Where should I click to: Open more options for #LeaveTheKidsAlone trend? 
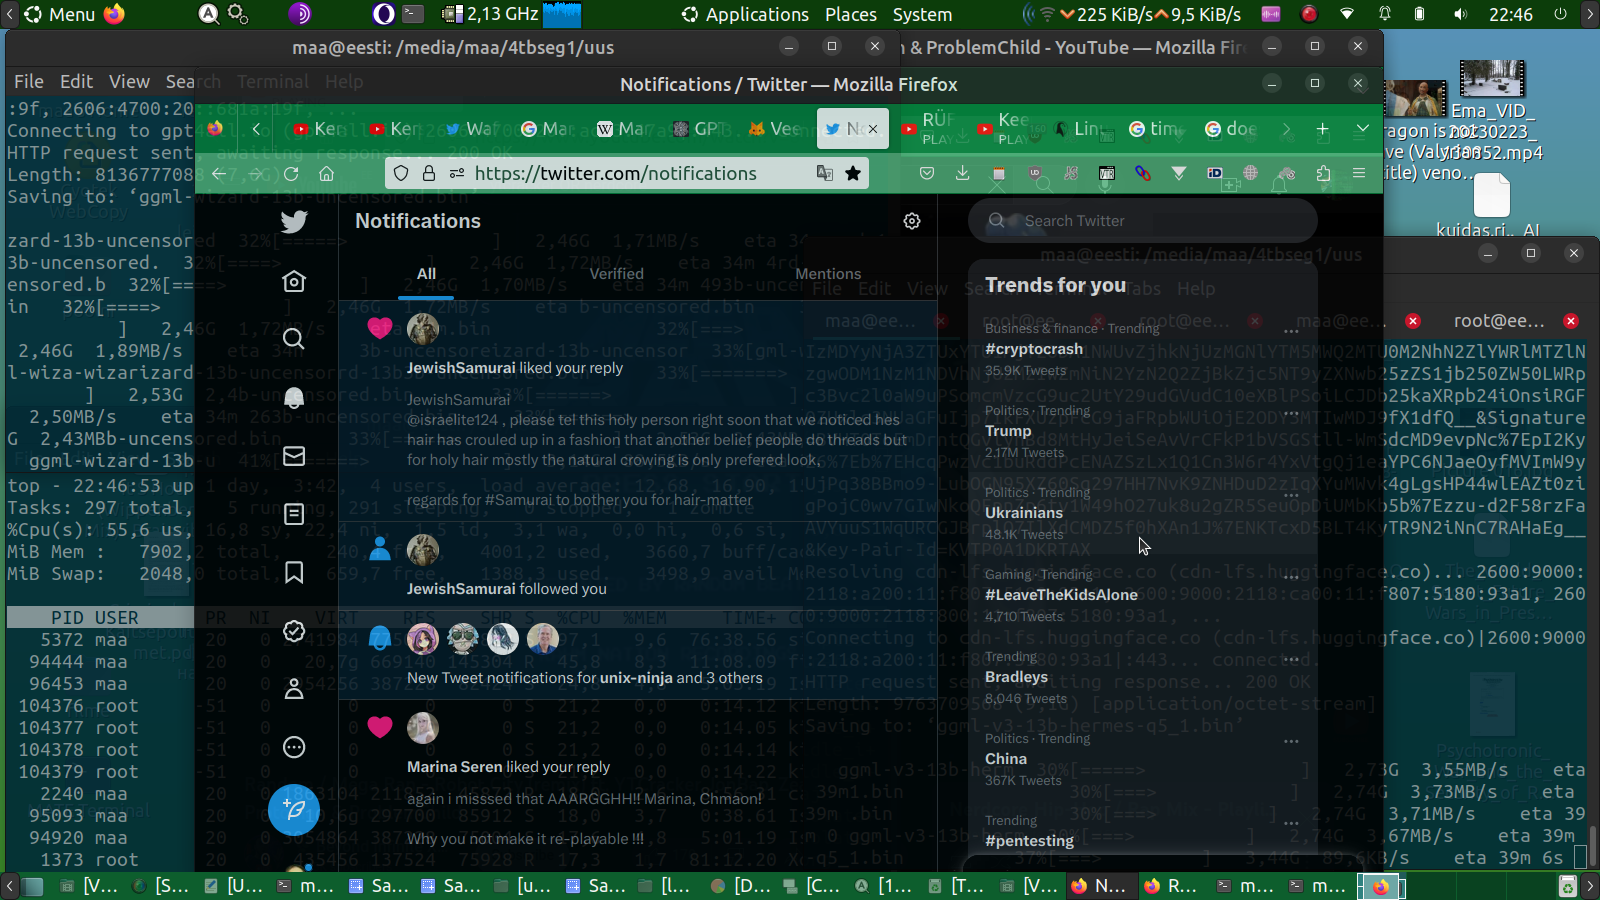1291,576
